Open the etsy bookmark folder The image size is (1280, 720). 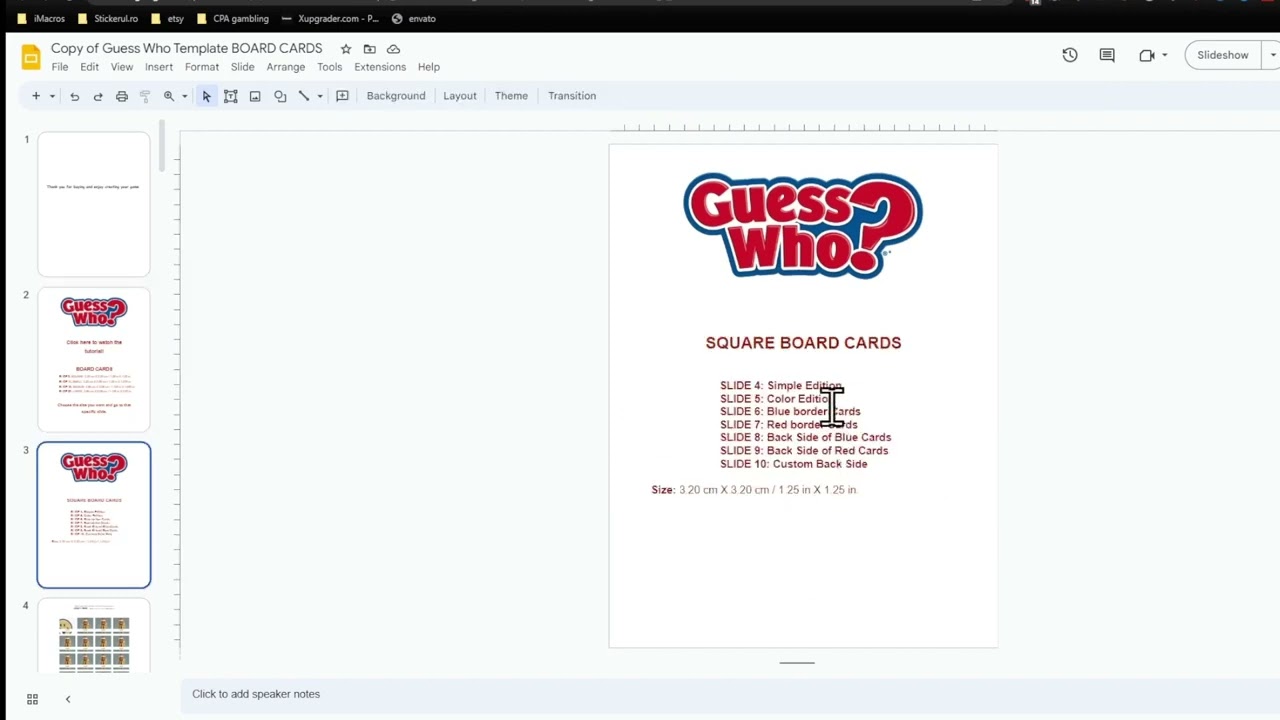pos(167,18)
